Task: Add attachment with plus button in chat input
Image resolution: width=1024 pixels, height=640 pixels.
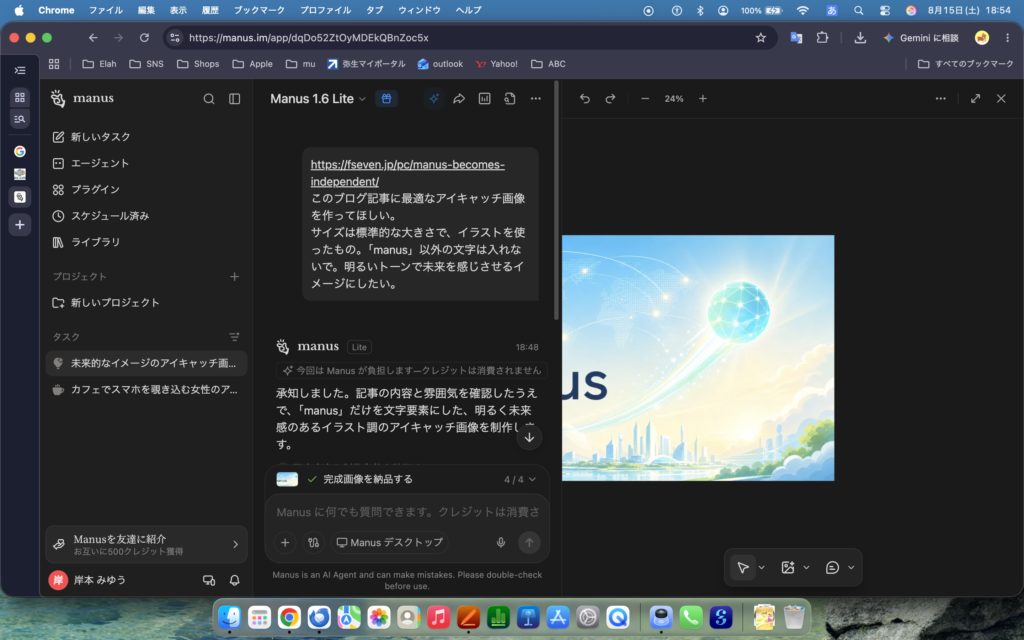Action: (x=285, y=542)
